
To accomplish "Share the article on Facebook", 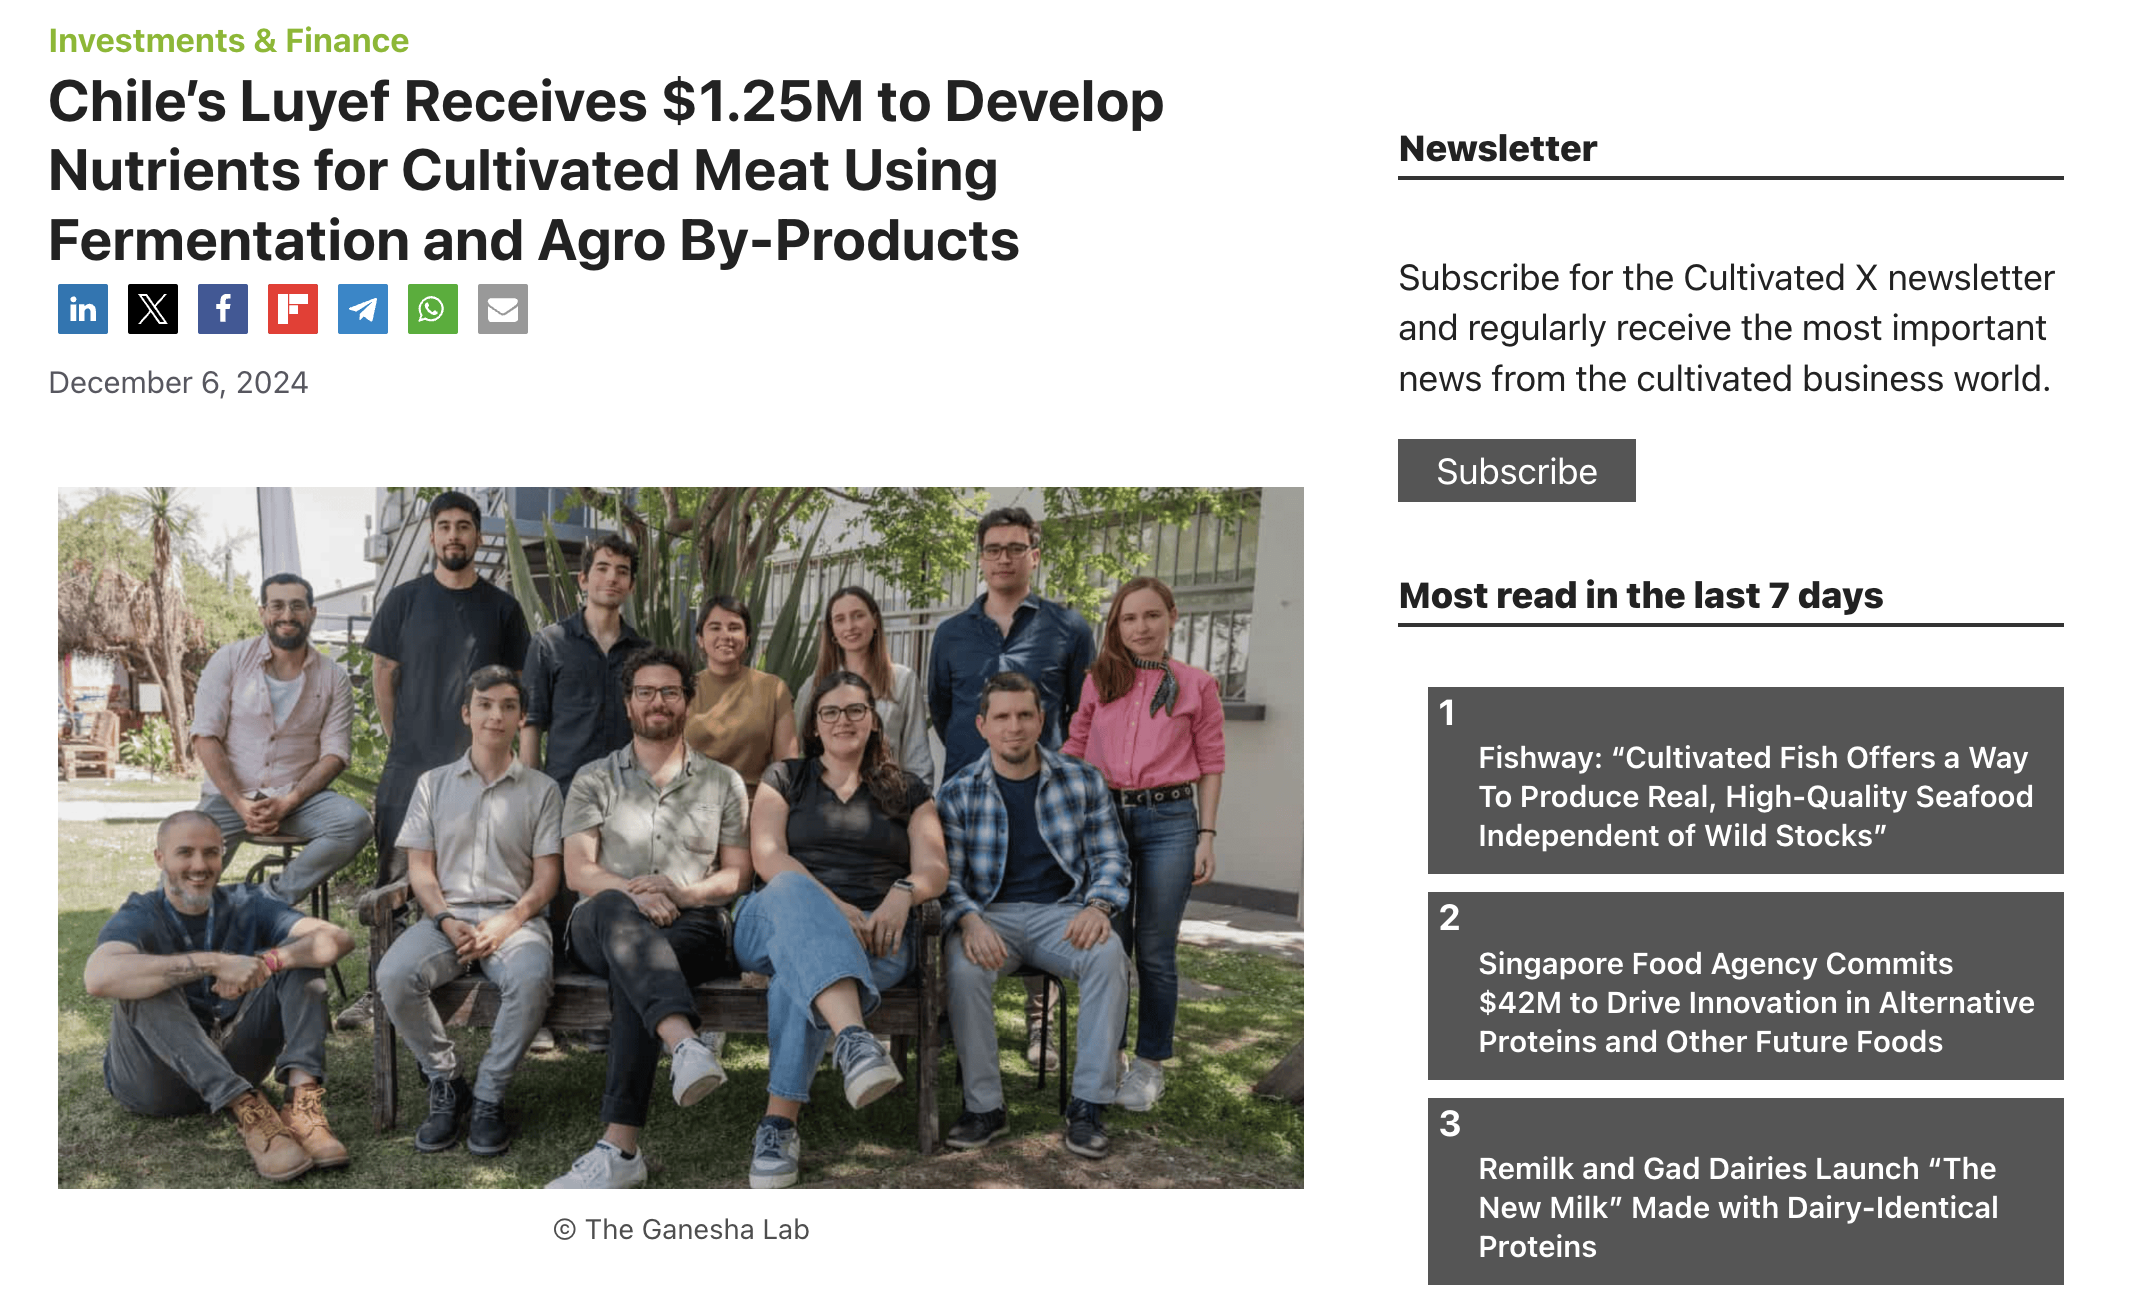I will point(224,309).
